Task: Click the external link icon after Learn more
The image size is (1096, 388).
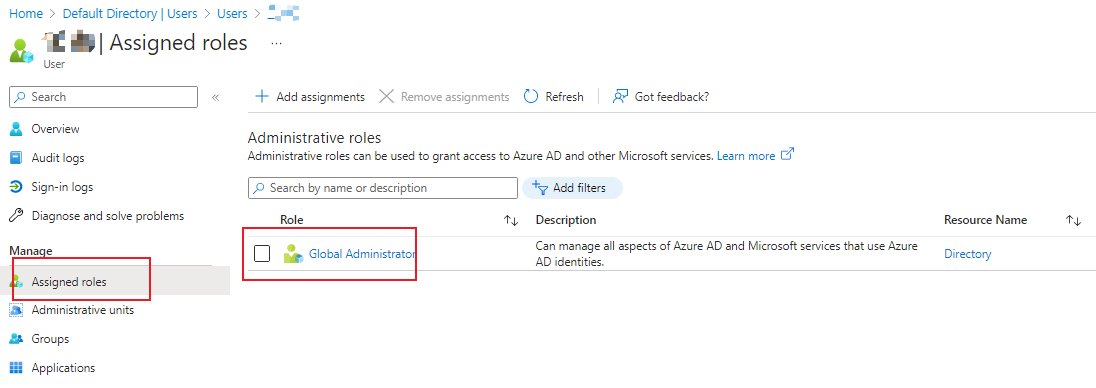Action: pos(787,155)
